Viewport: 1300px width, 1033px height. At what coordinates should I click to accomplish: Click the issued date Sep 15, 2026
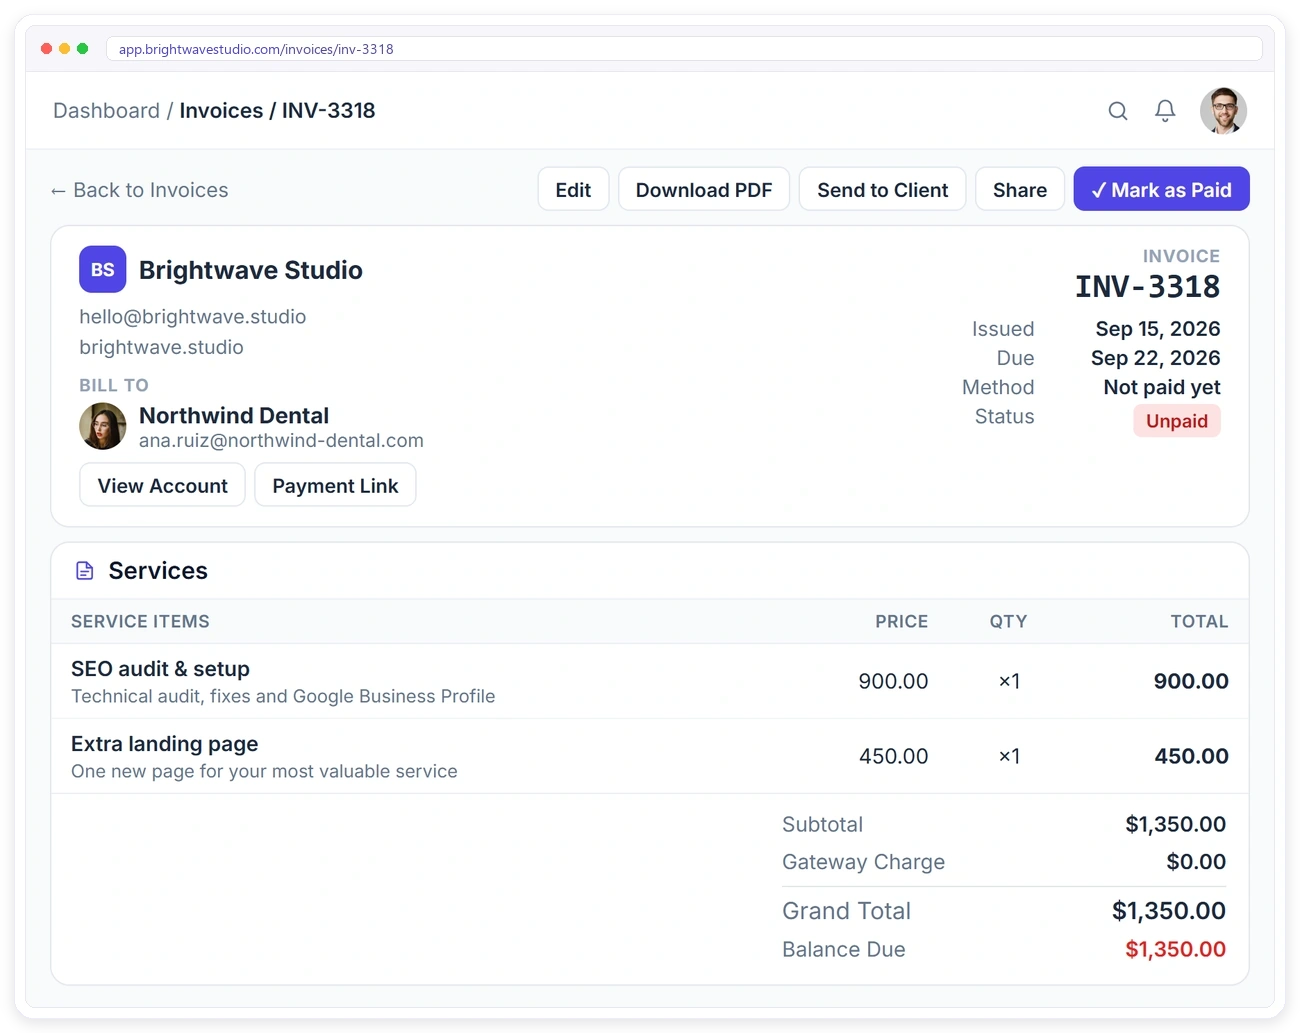point(1158,329)
